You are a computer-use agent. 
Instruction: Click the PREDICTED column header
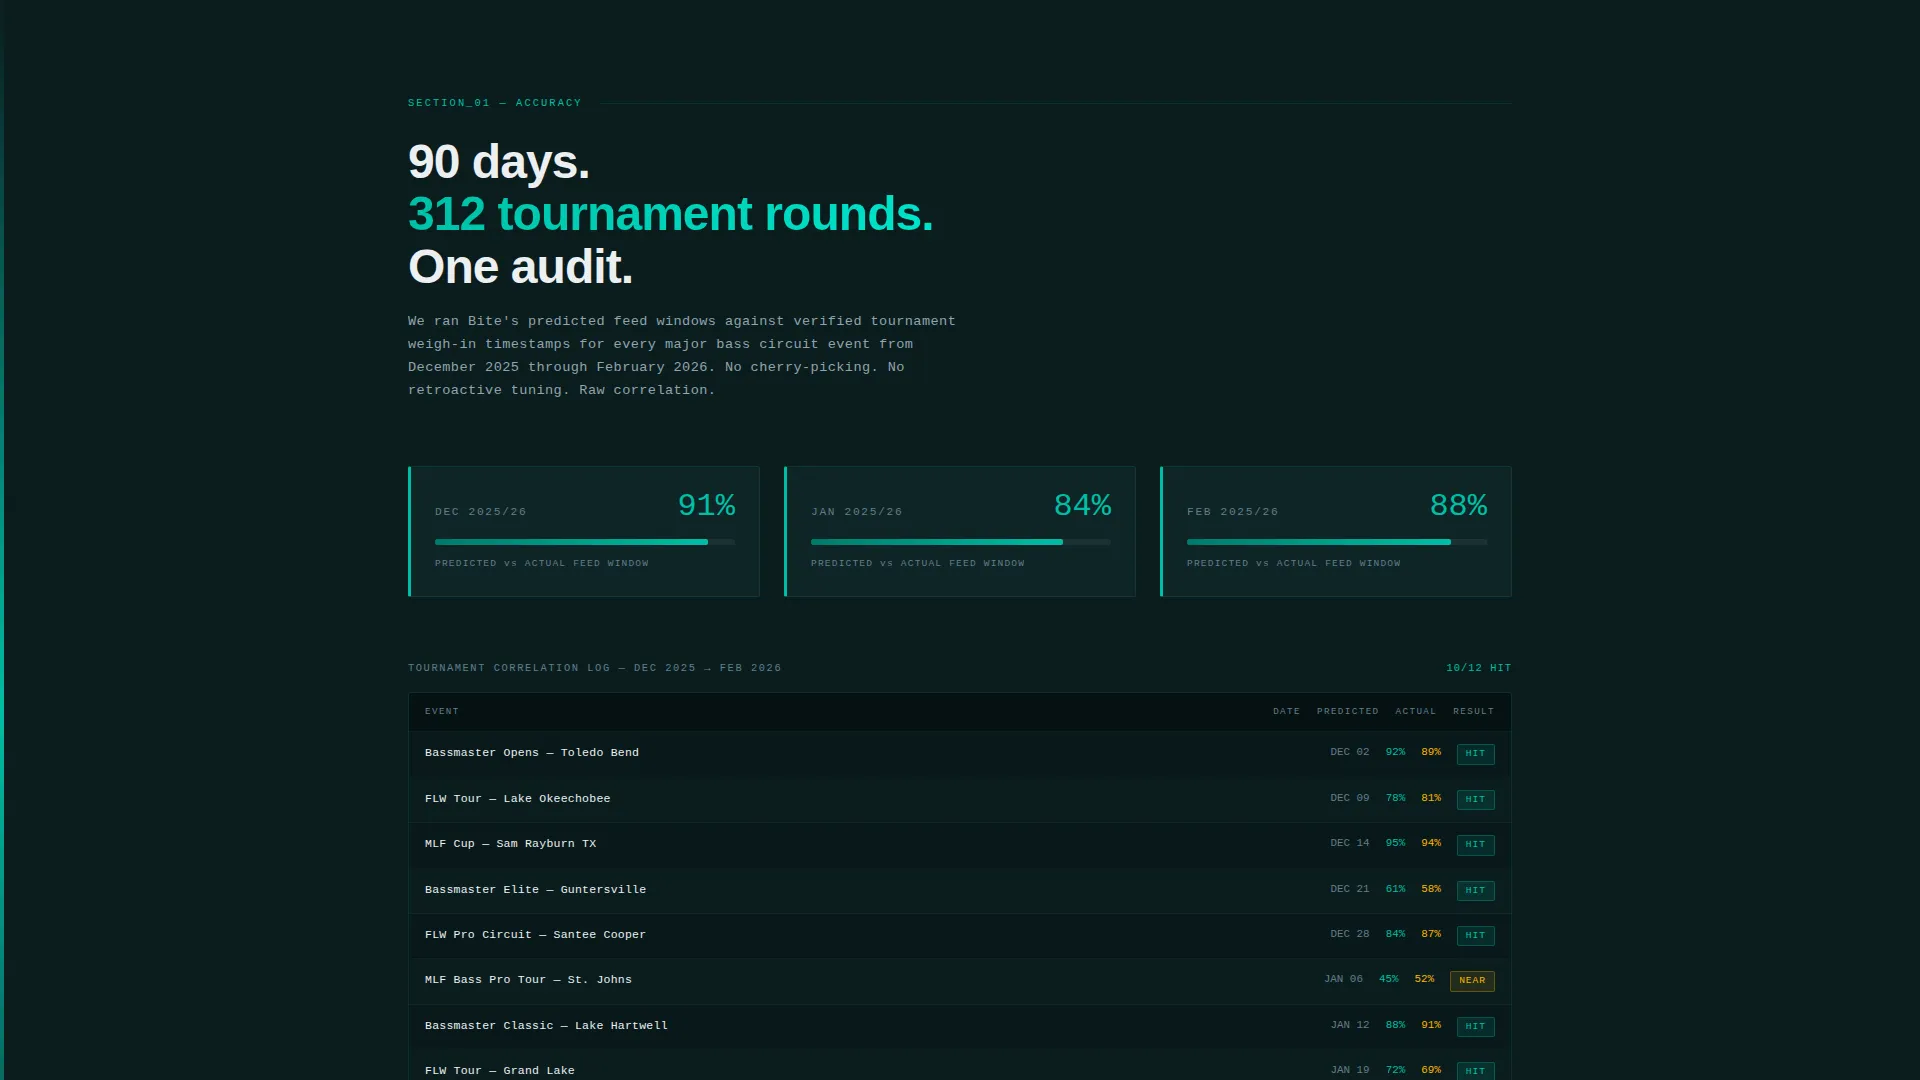click(x=1347, y=712)
